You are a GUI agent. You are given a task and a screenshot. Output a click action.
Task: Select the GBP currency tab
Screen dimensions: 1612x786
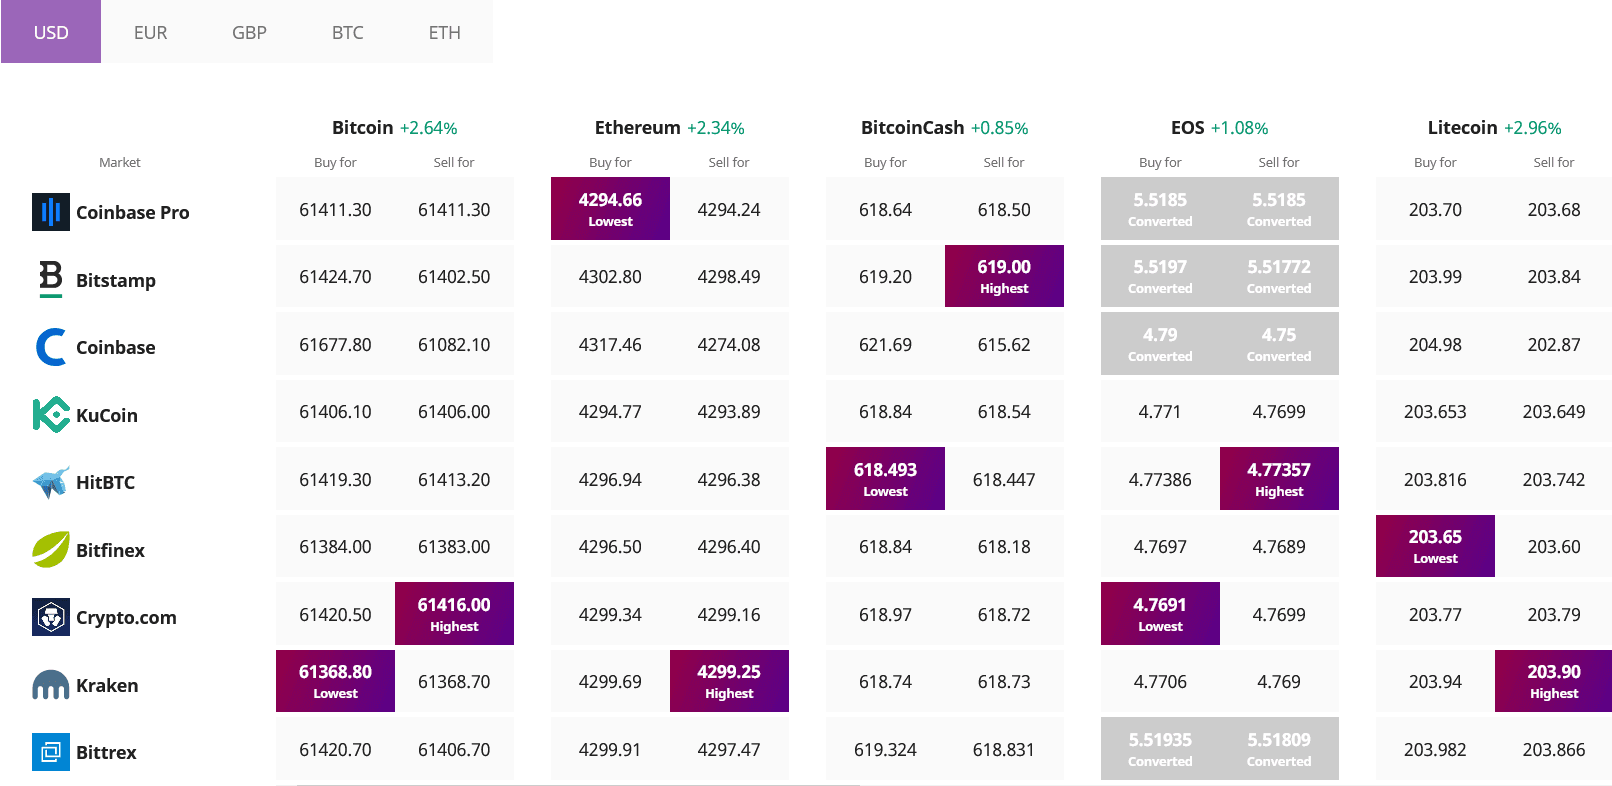click(x=249, y=32)
